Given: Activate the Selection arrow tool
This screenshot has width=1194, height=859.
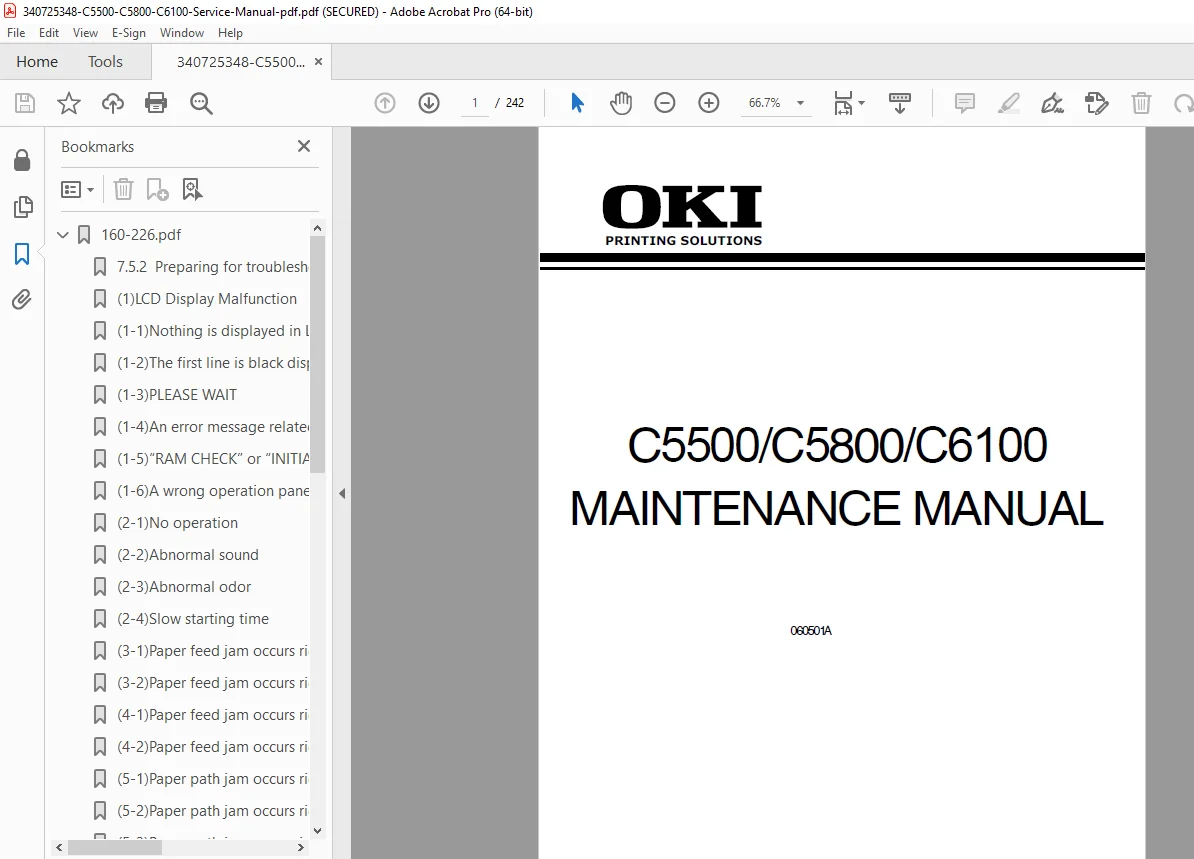Looking at the screenshot, I should click(x=577, y=103).
